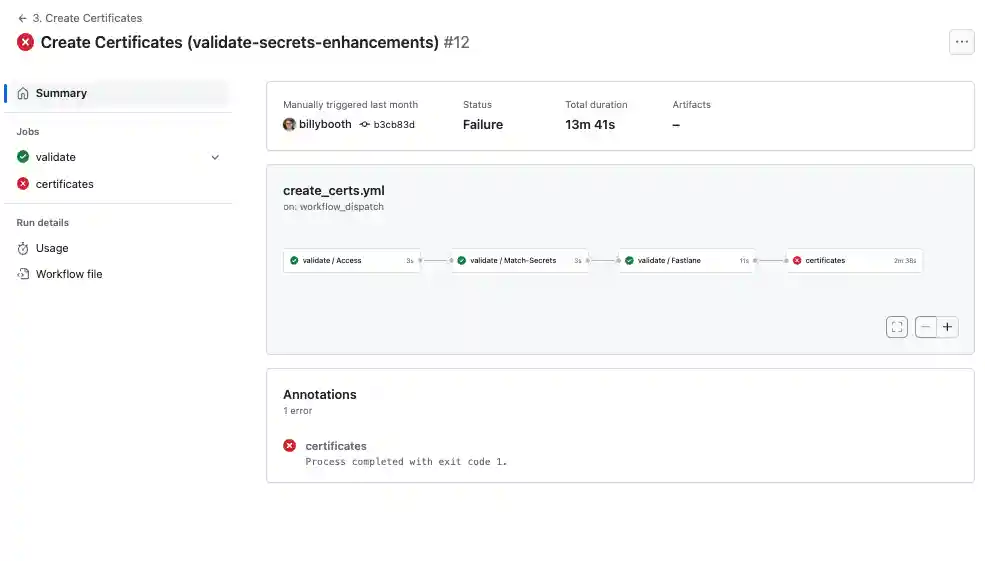
Task: Click 'on: workflow_dispatch' trigger text
Action: tap(334, 207)
